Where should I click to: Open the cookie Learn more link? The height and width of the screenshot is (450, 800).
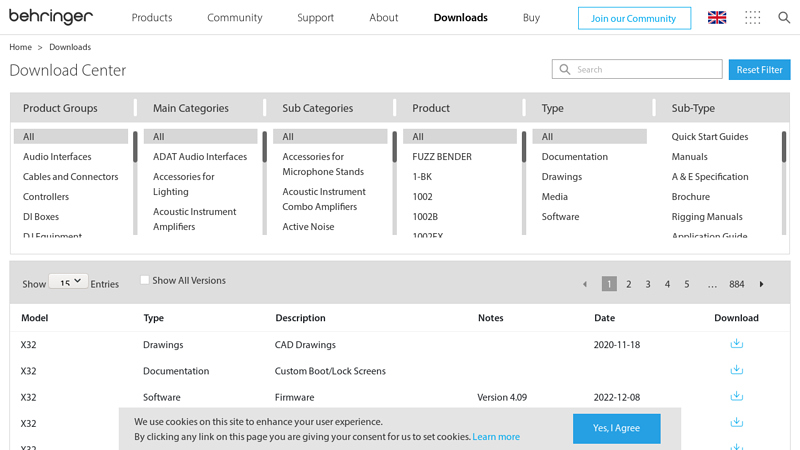(496, 437)
